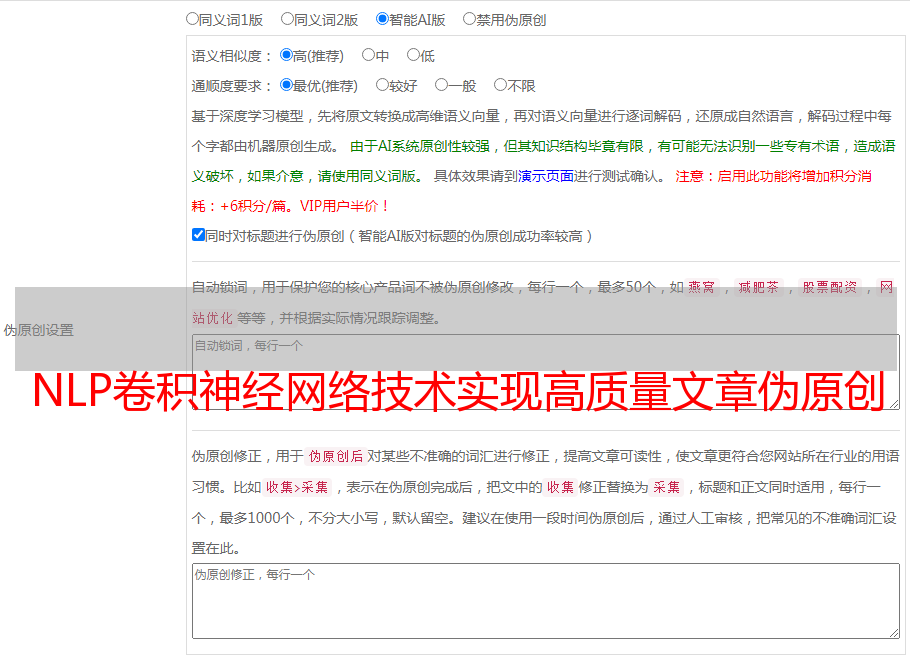Click the 减肥茶 example keyword
The image size is (911, 658).
pos(758,287)
